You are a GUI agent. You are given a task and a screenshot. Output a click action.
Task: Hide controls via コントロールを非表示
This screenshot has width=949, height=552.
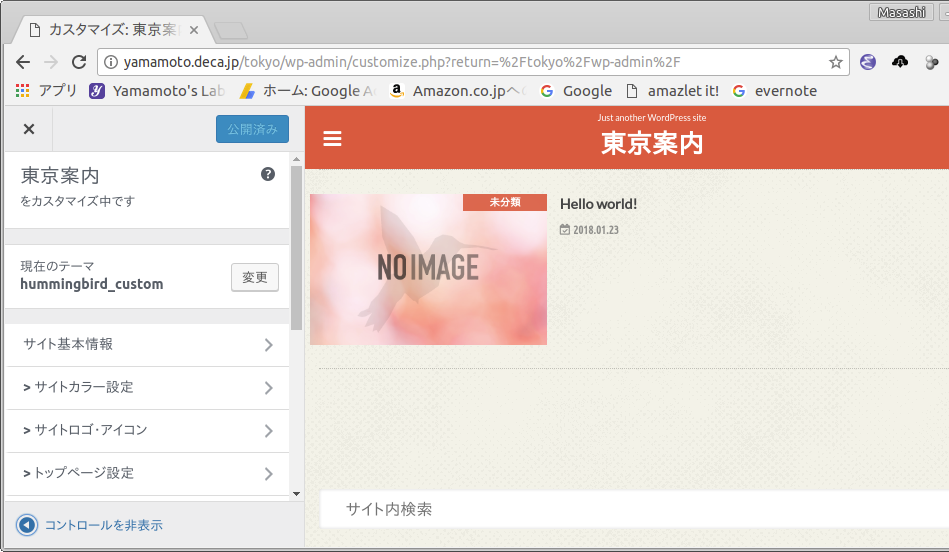90,525
